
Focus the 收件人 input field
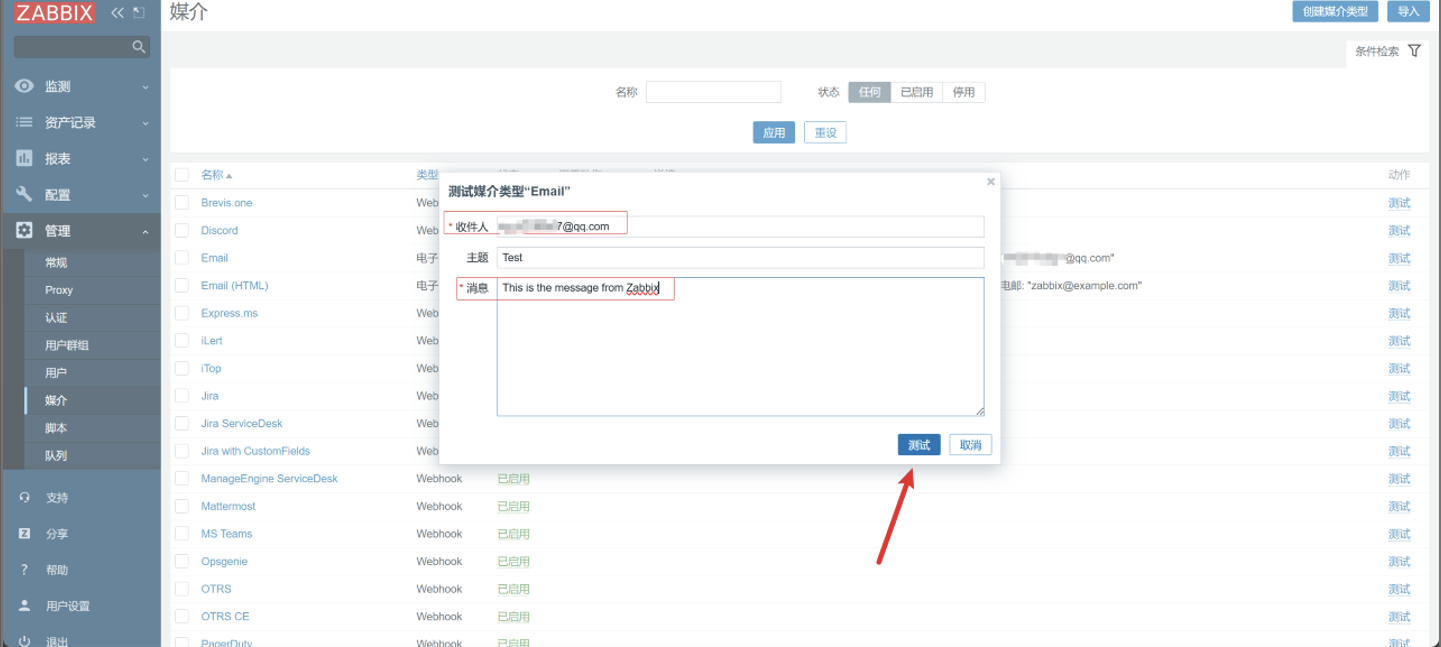pyautogui.click(x=740, y=227)
